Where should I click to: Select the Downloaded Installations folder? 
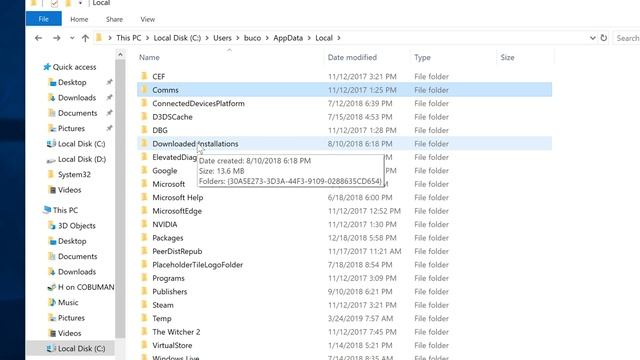click(344, 144)
